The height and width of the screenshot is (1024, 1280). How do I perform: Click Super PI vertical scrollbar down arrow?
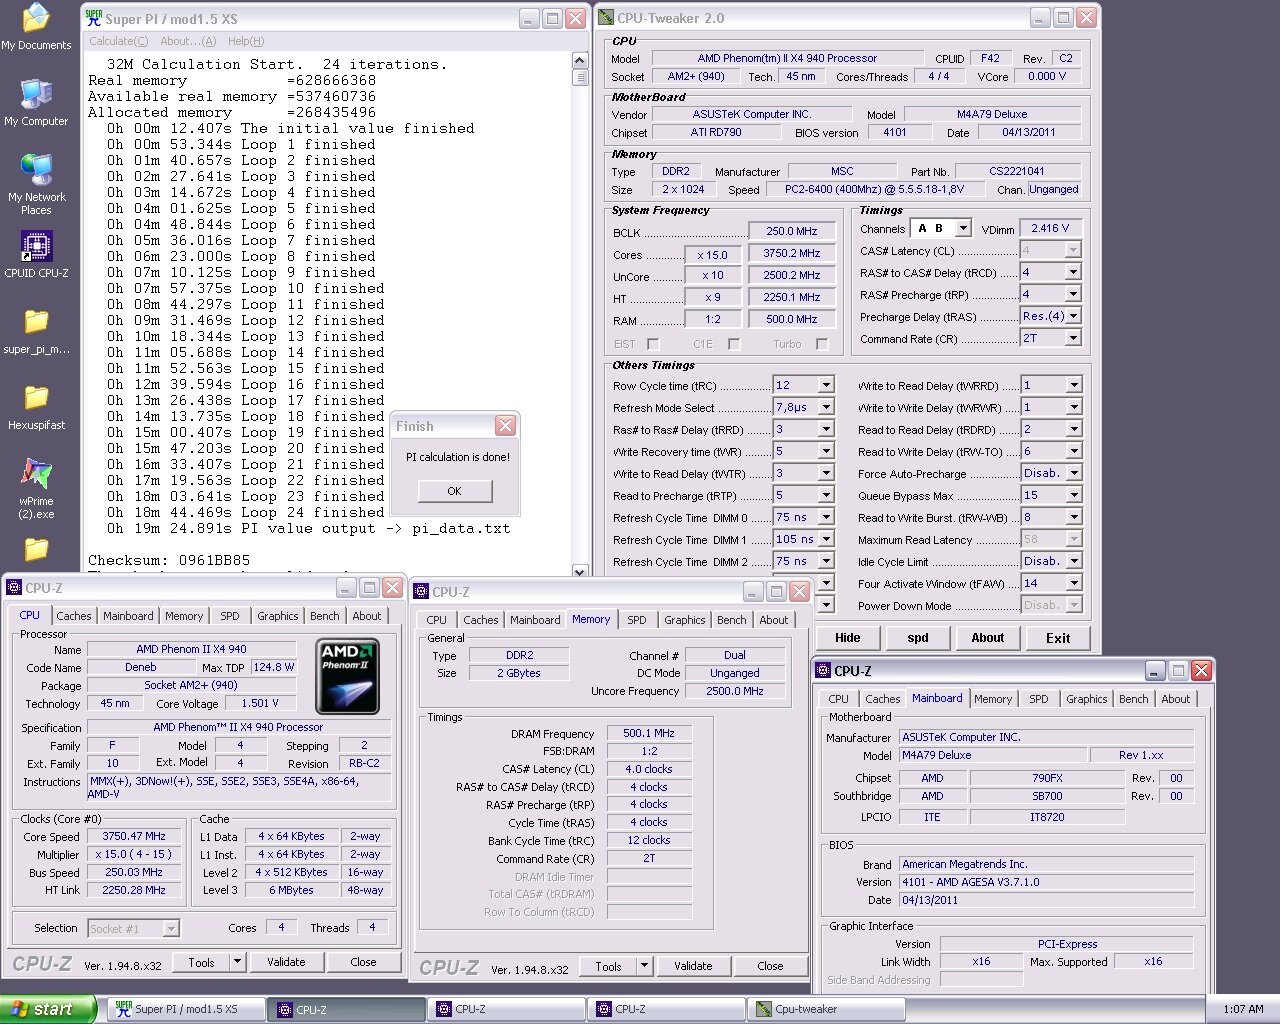click(580, 571)
